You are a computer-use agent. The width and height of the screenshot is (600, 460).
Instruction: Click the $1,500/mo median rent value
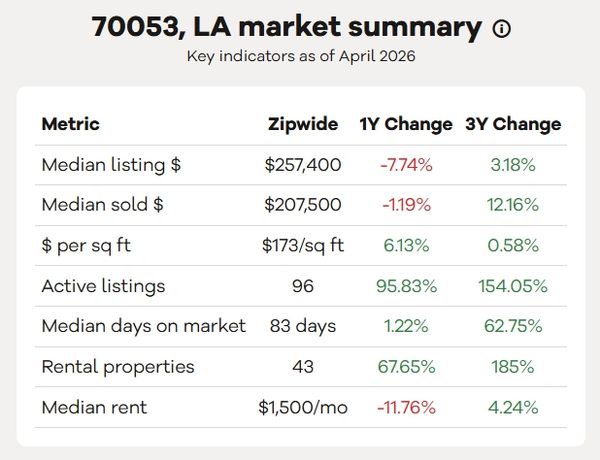pos(303,407)
